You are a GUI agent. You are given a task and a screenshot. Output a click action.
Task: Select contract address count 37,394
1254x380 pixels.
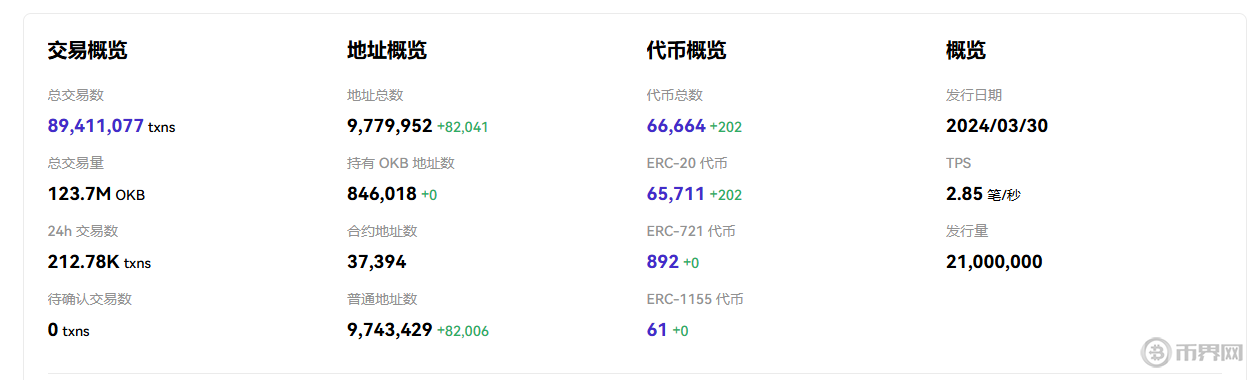point(377,262)
